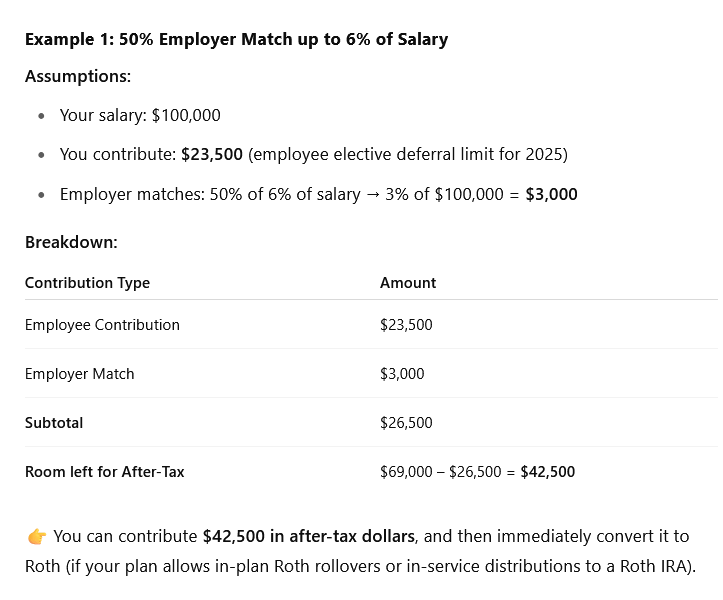Select the Employer Match row label
Screen dimensions: 723x600
(79, 374)
